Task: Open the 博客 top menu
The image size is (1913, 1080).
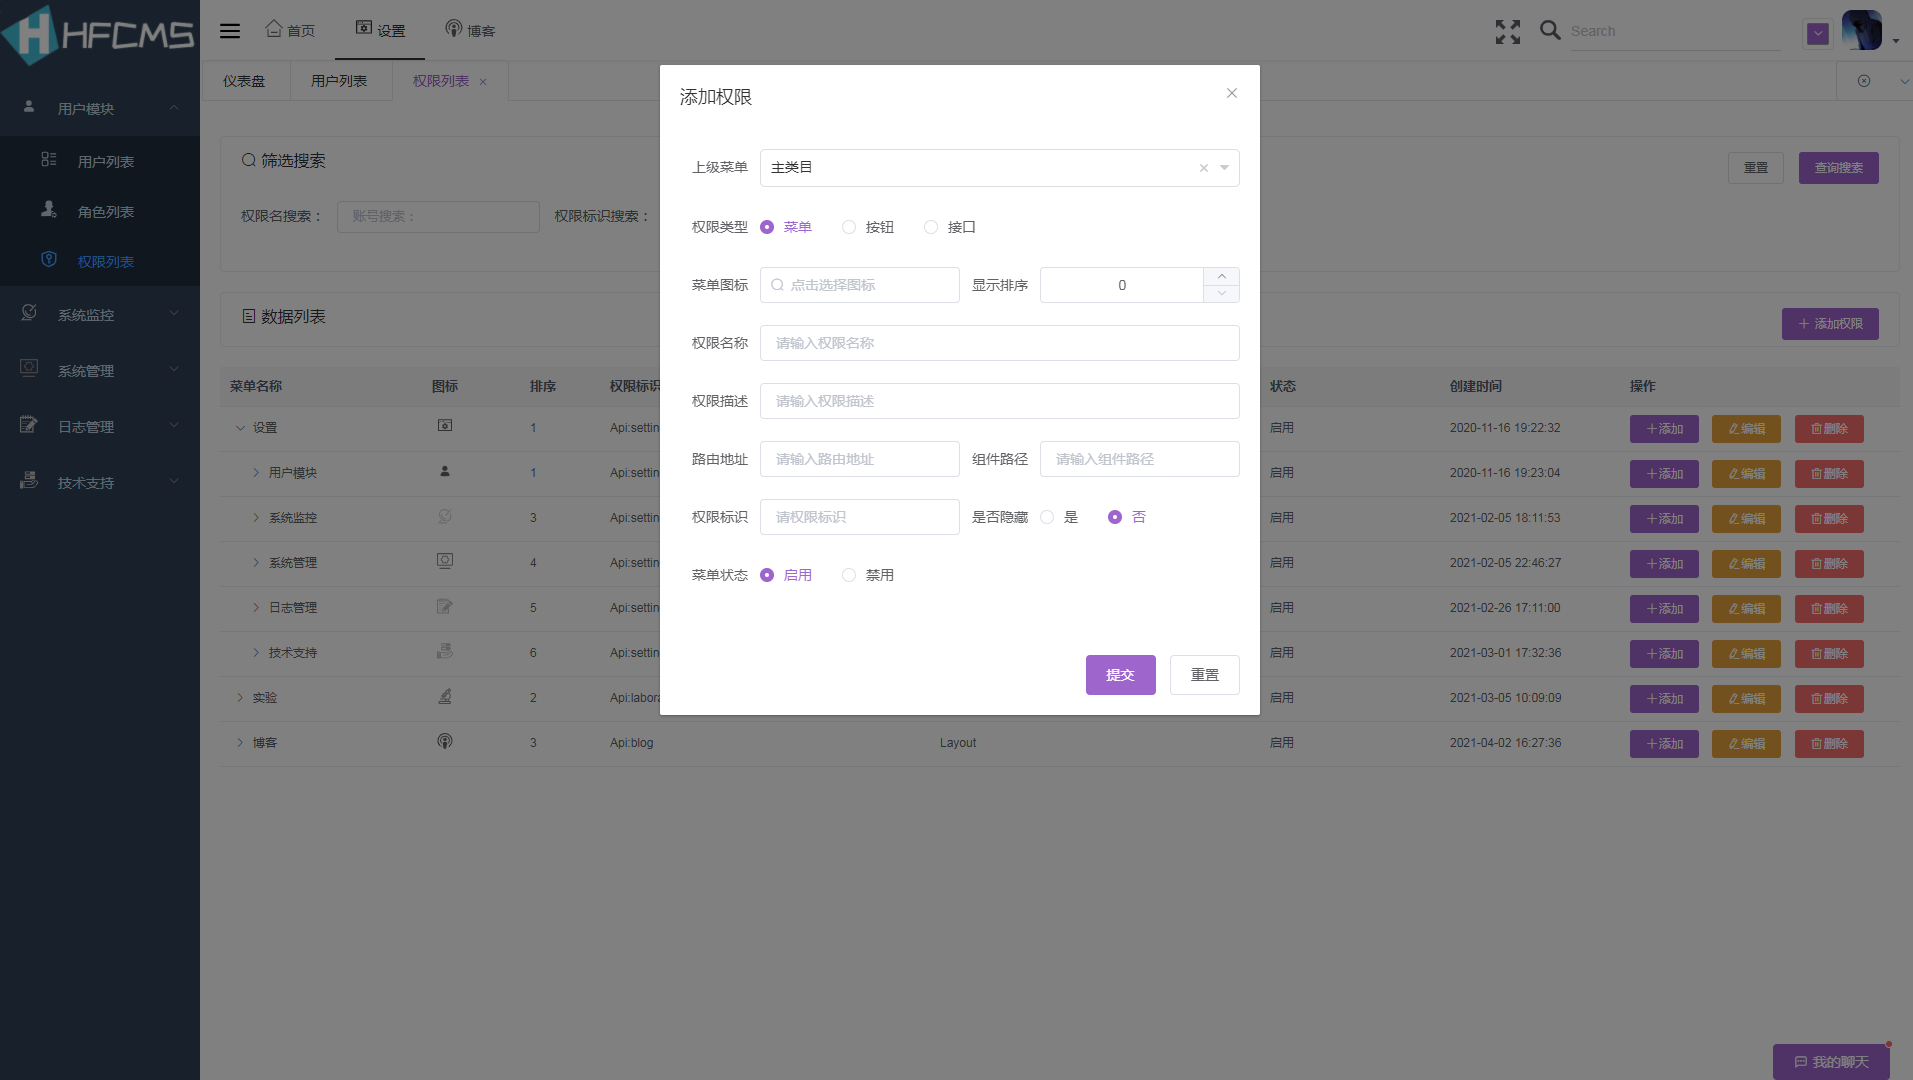Action: point(470,30)
